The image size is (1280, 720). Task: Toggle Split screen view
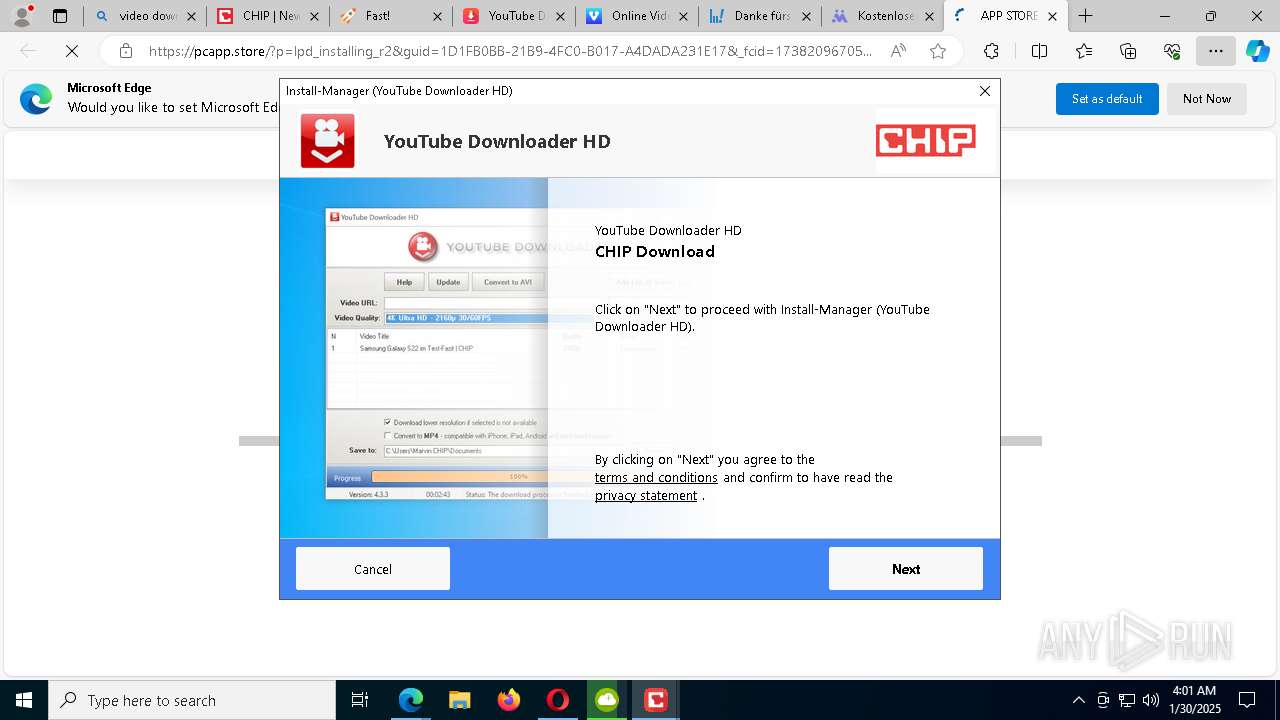(x=1039, y=51)
